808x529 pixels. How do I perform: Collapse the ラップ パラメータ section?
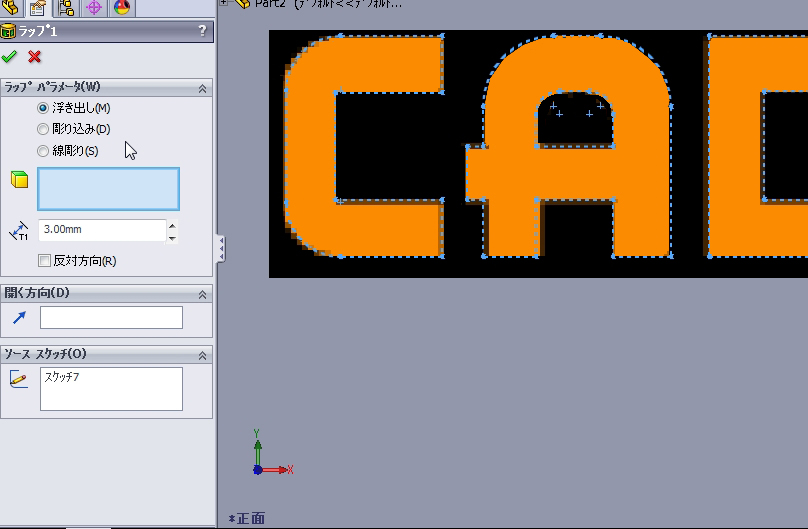[x=203, y=88]
